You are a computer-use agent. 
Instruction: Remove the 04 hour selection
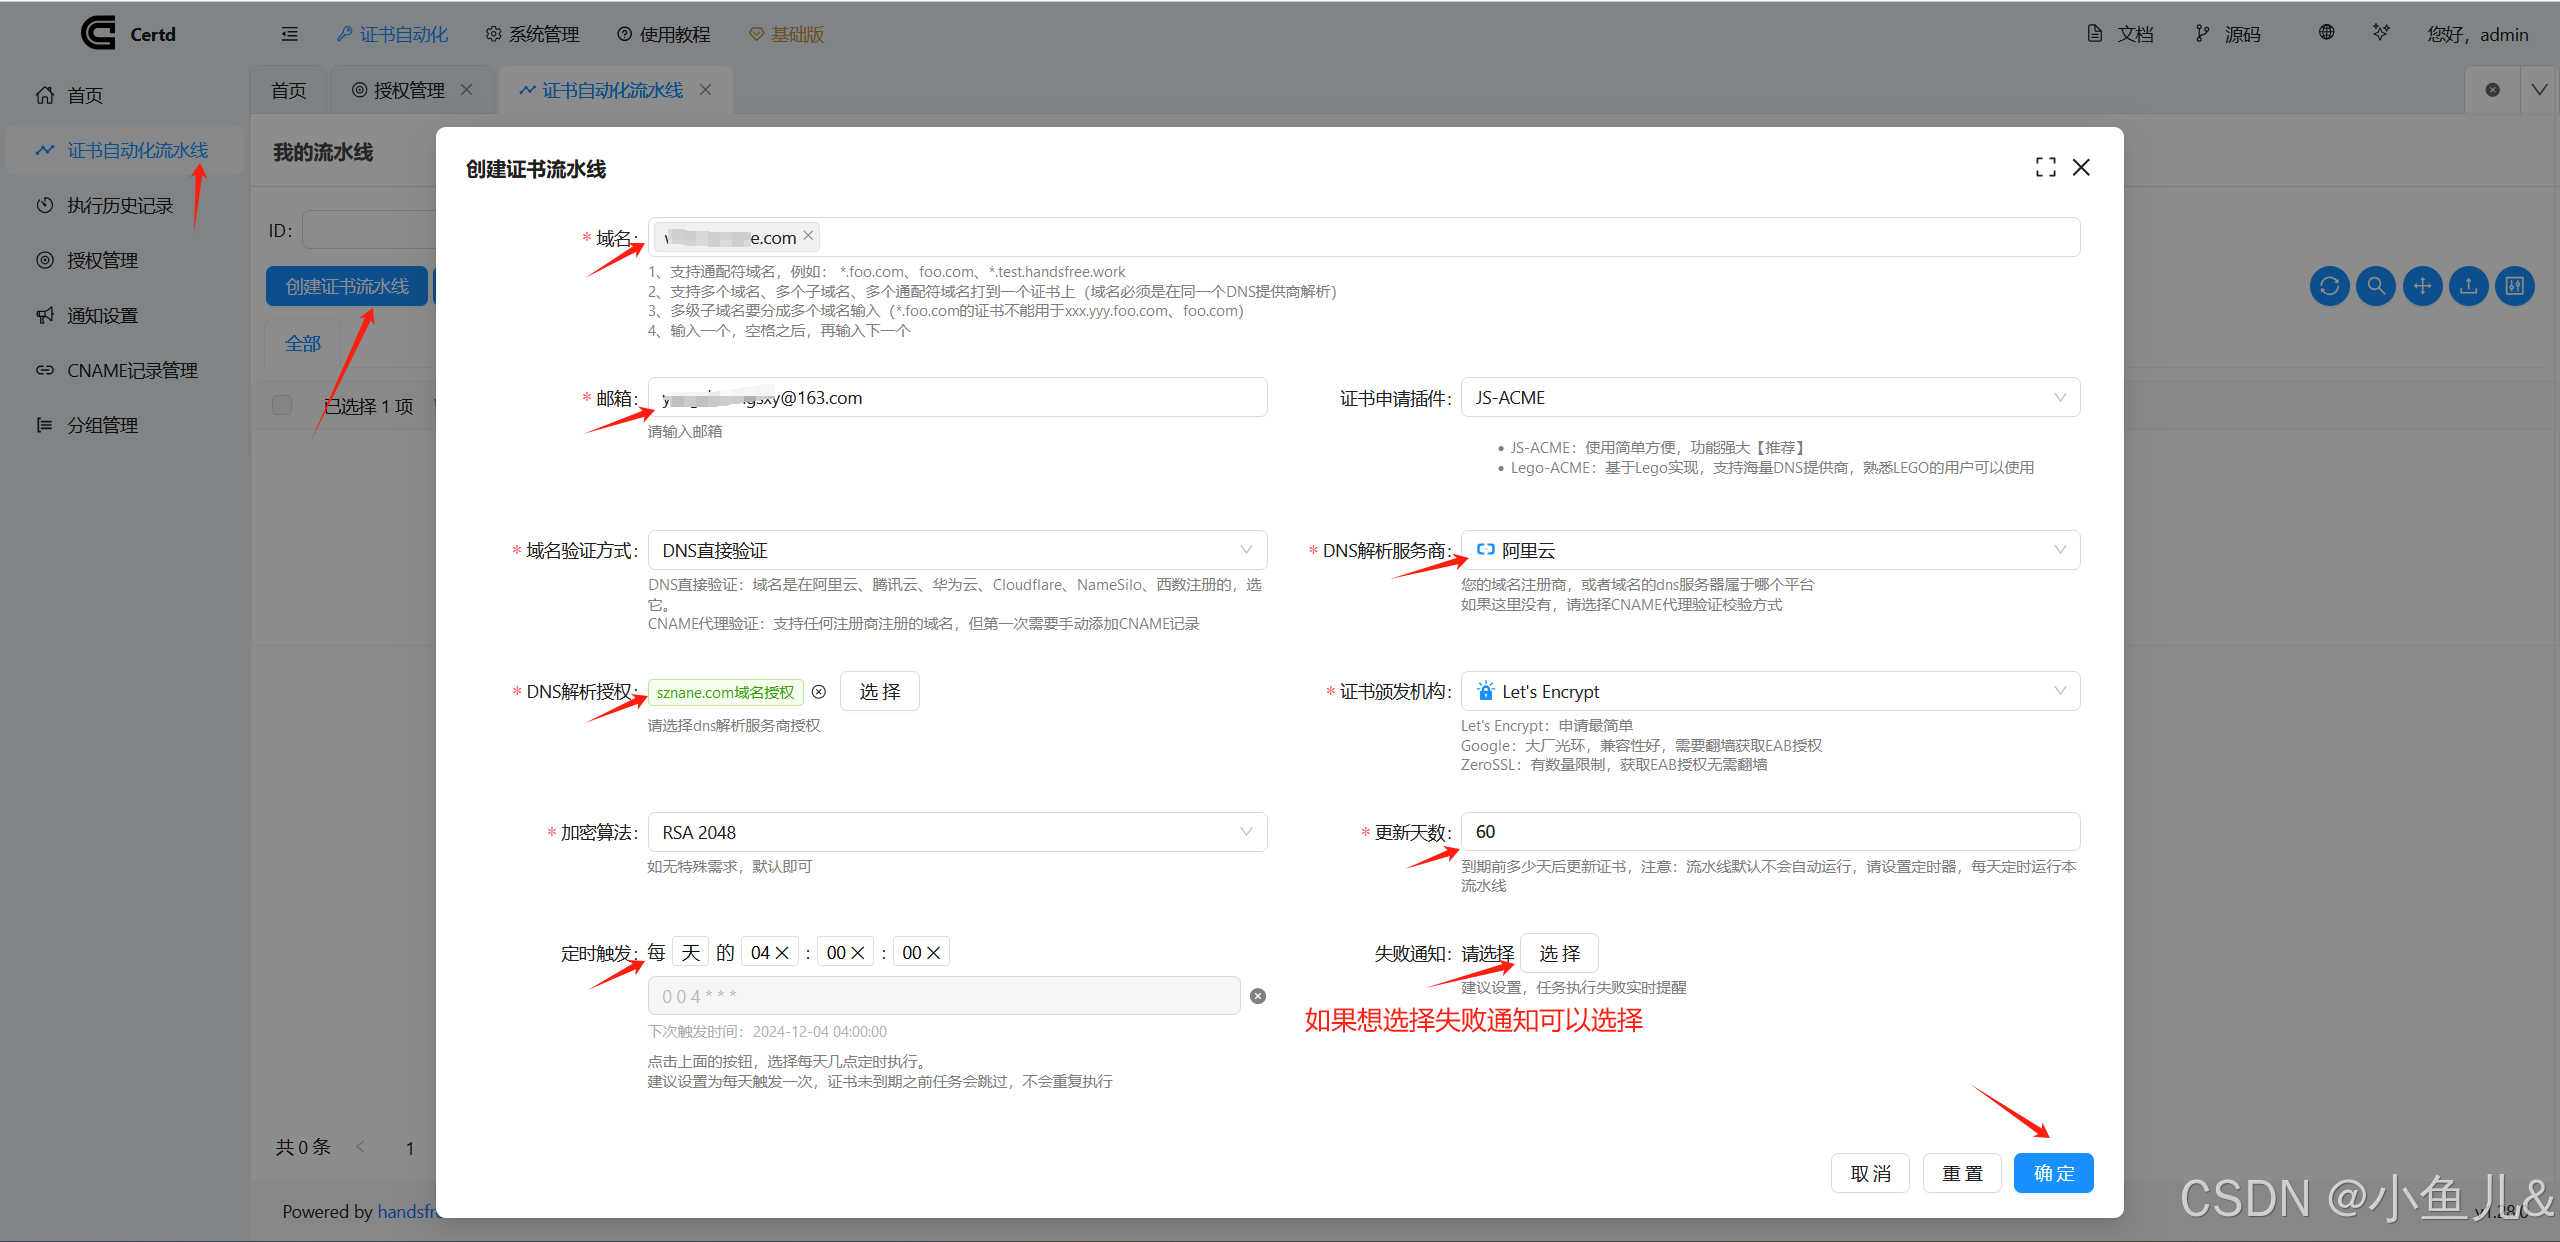tap(782, 953)
